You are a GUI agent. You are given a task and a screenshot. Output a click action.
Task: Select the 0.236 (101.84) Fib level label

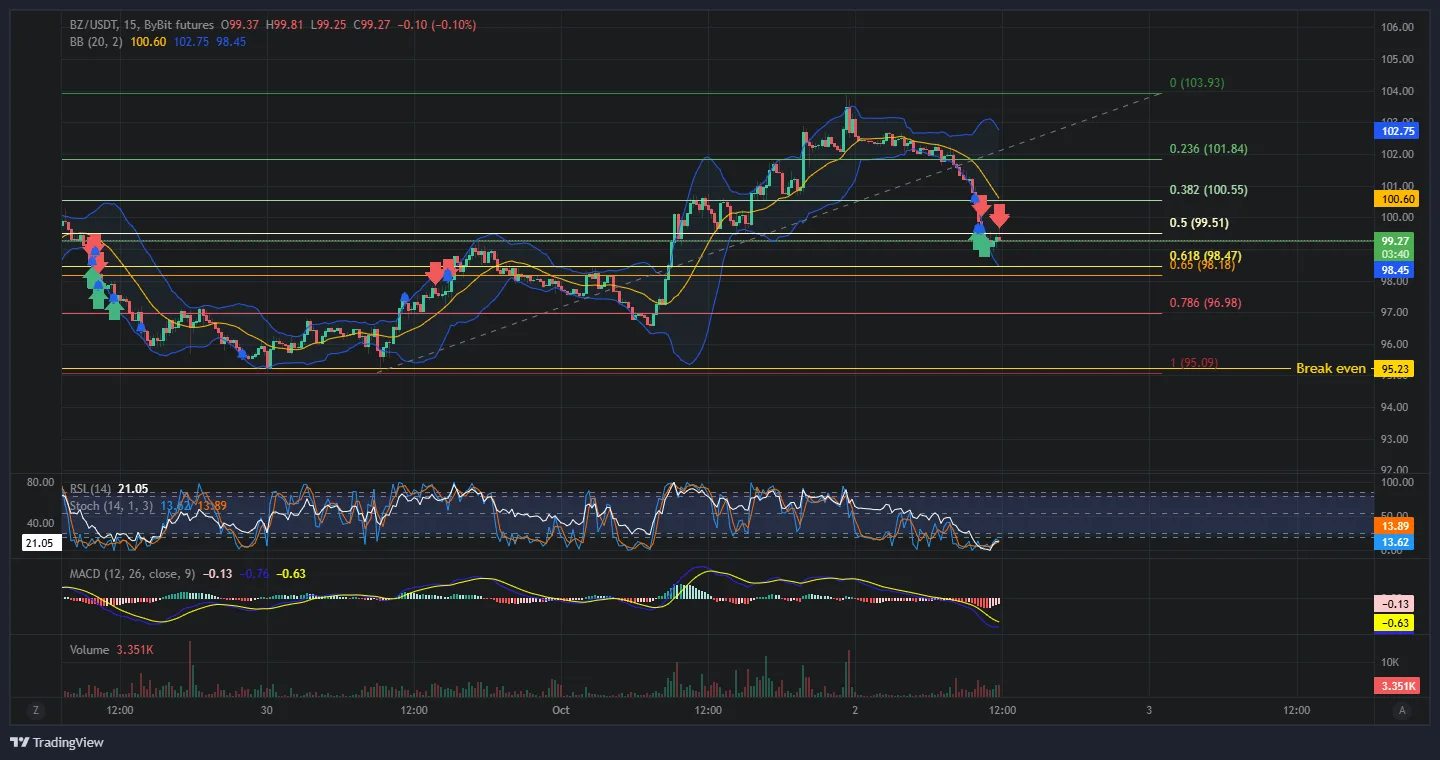click(1209, 149)
